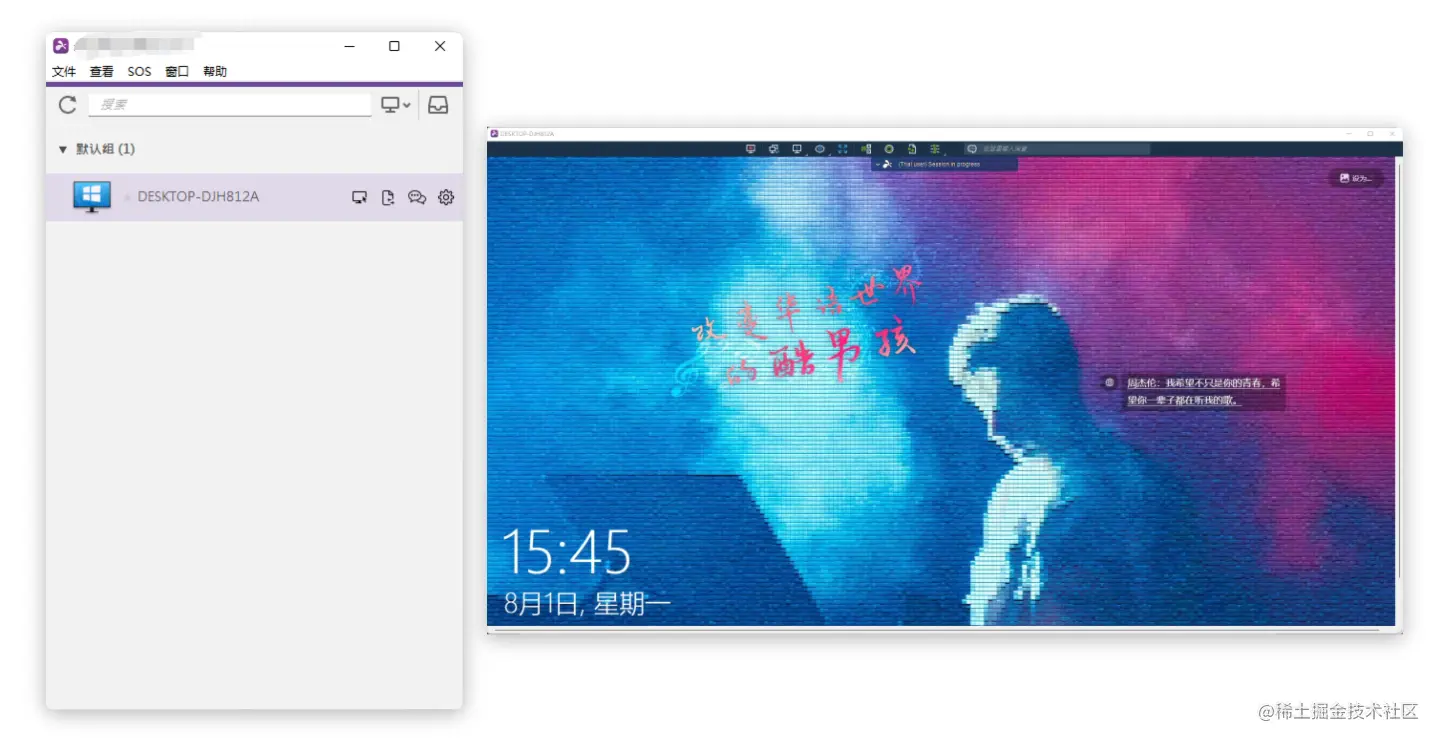Click the 设为... button on the remote desktop

pyautogui.click(x=1356, y=178)
